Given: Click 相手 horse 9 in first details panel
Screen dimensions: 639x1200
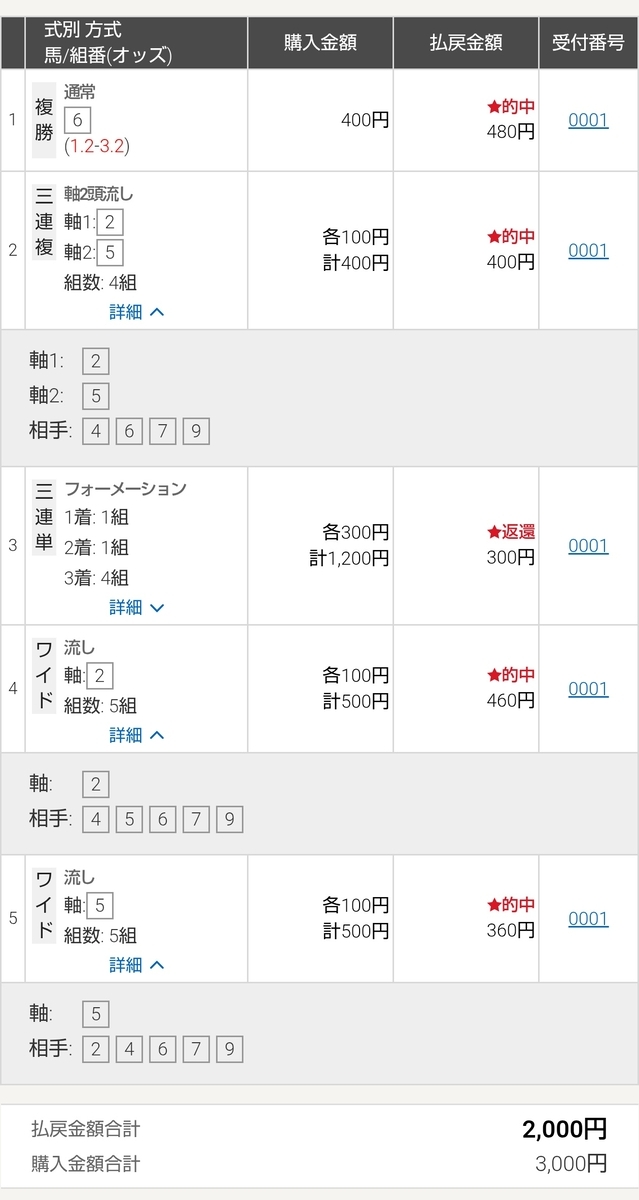Looking at the screenshot, I should pos(196,431).
